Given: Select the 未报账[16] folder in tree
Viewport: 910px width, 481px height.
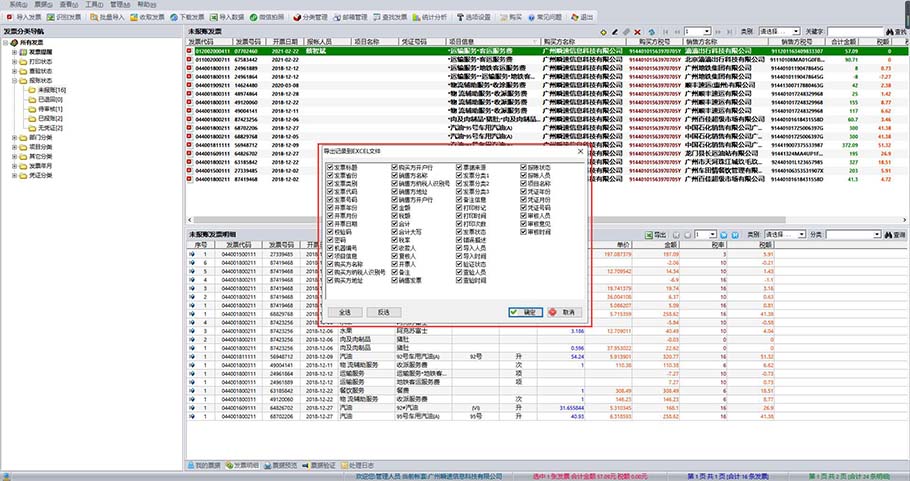Looking at the screenshot, I should [50, 91].
